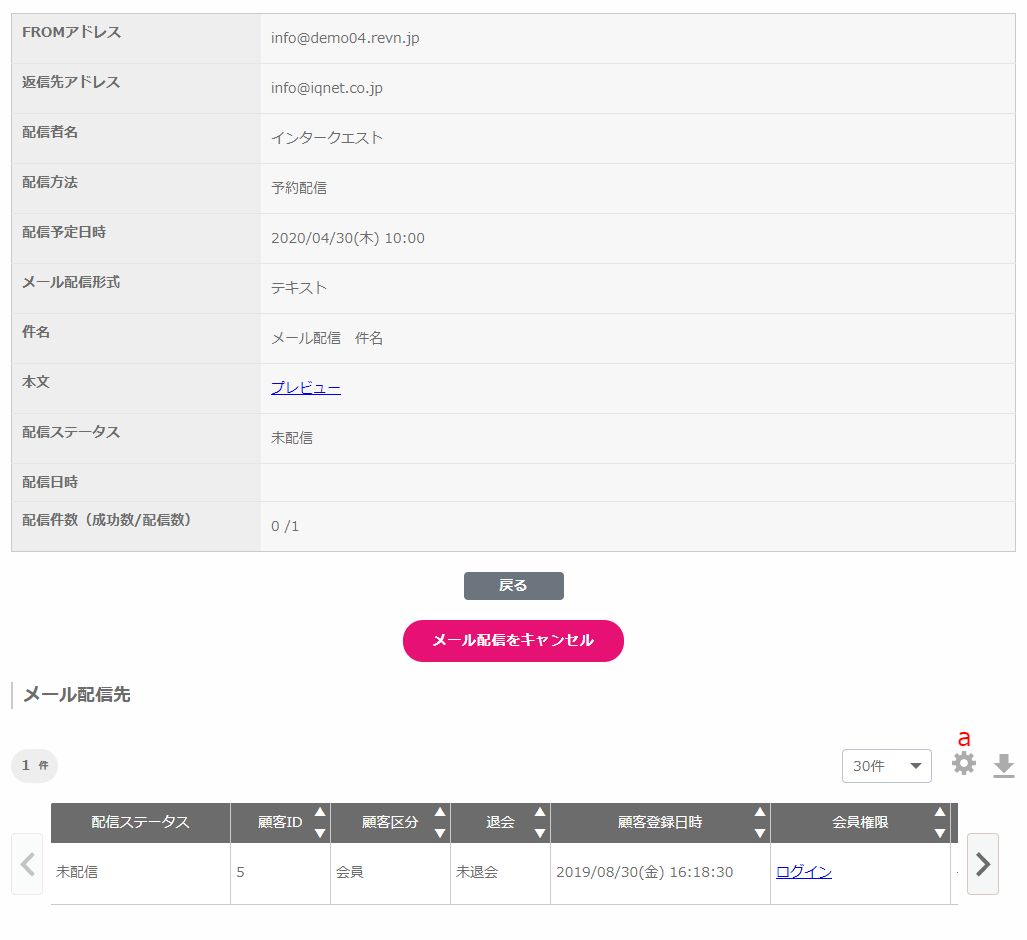Sort 顧客区分 column ascending with up arrow

(x=440, y=812)
